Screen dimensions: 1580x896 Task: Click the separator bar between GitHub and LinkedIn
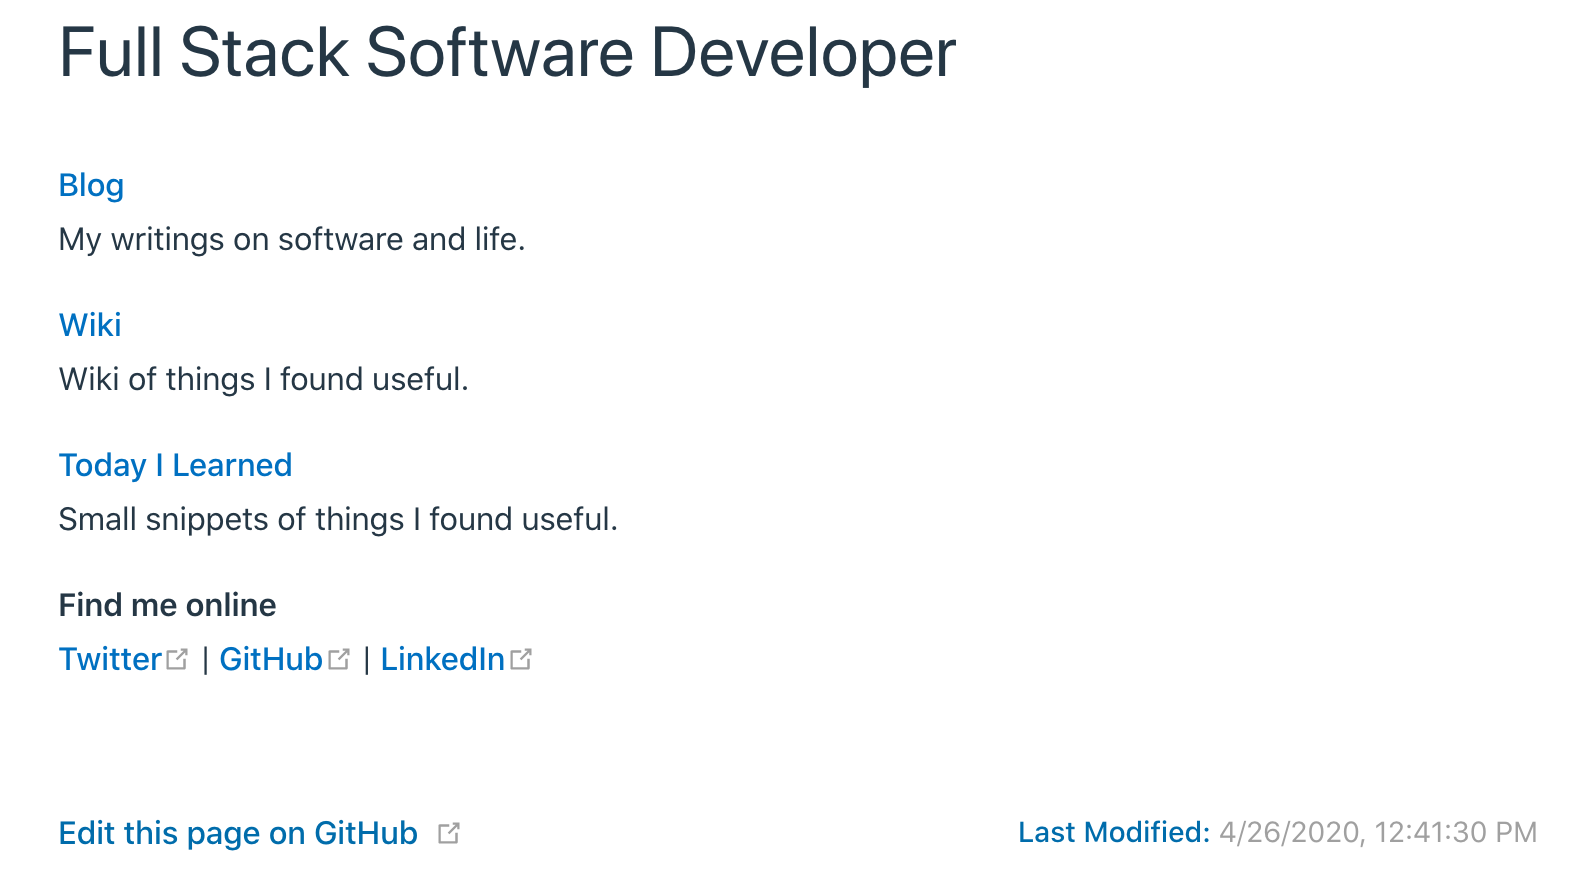[367, 660]
